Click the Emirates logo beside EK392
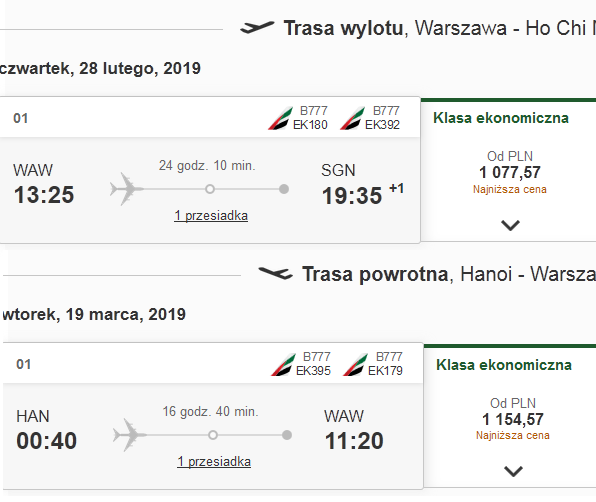The width and height of the screenshot is (596, 502). (x=352, y=118)
